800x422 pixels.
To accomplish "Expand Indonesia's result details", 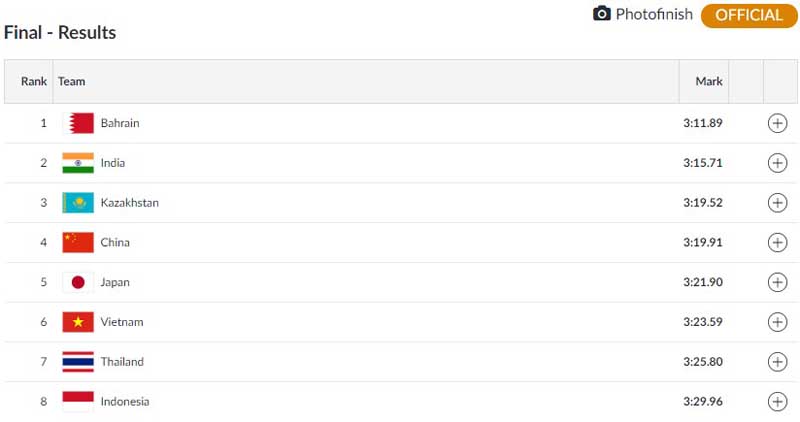I will [x=777, y=402].
